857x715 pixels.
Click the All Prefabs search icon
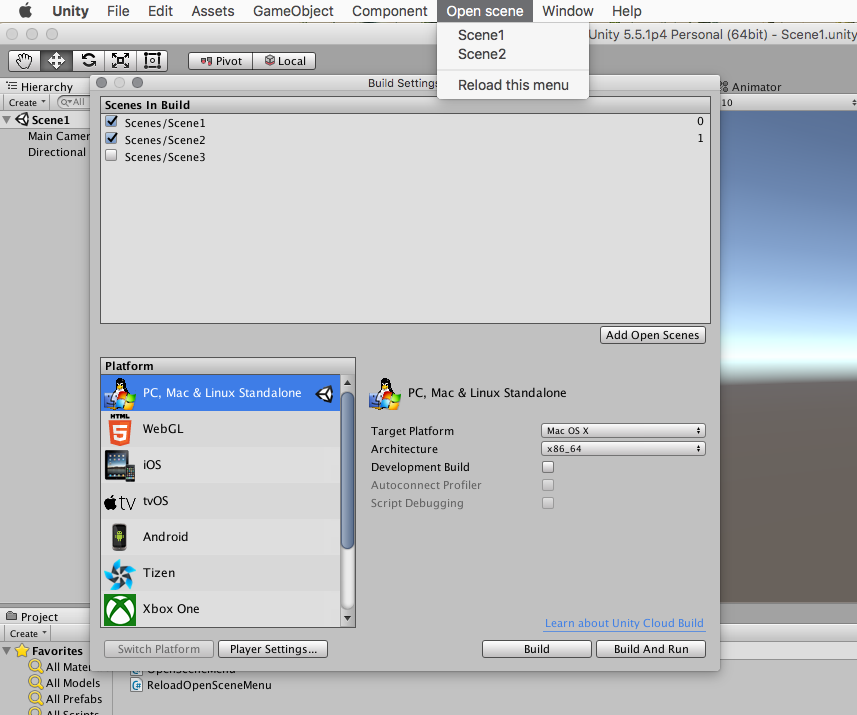click(x=36, y=698)
